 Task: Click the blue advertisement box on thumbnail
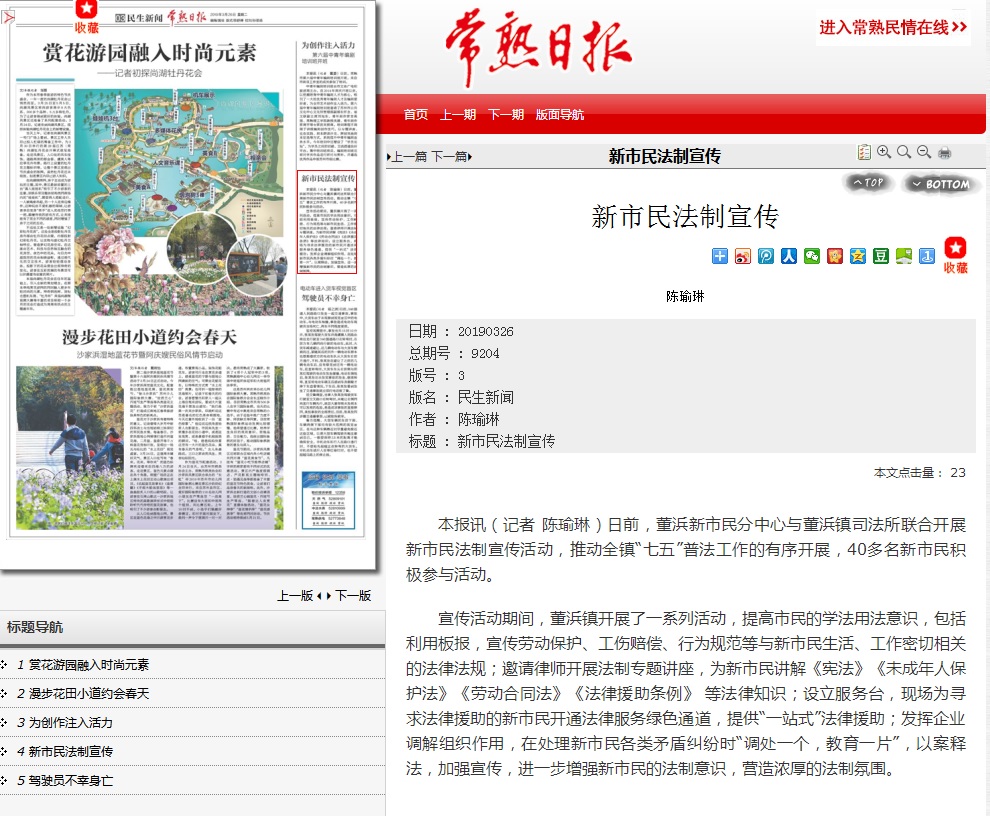pyautogui.click(x=328, y=500)
